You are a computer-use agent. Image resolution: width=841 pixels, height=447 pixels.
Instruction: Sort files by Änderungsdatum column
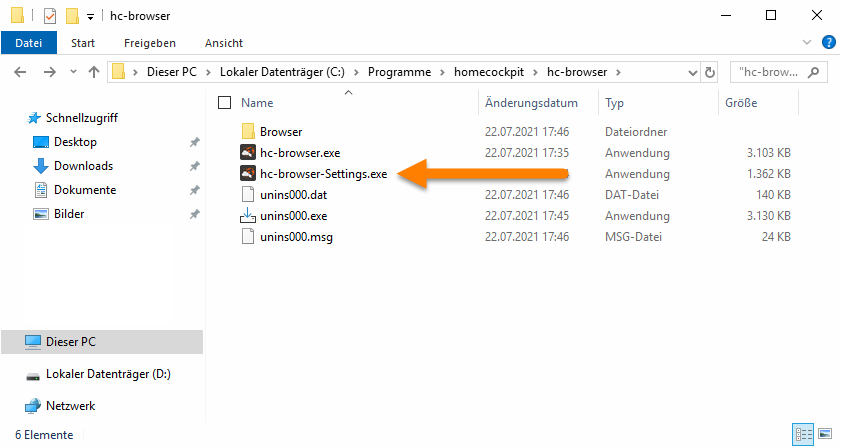pos(531,102)
